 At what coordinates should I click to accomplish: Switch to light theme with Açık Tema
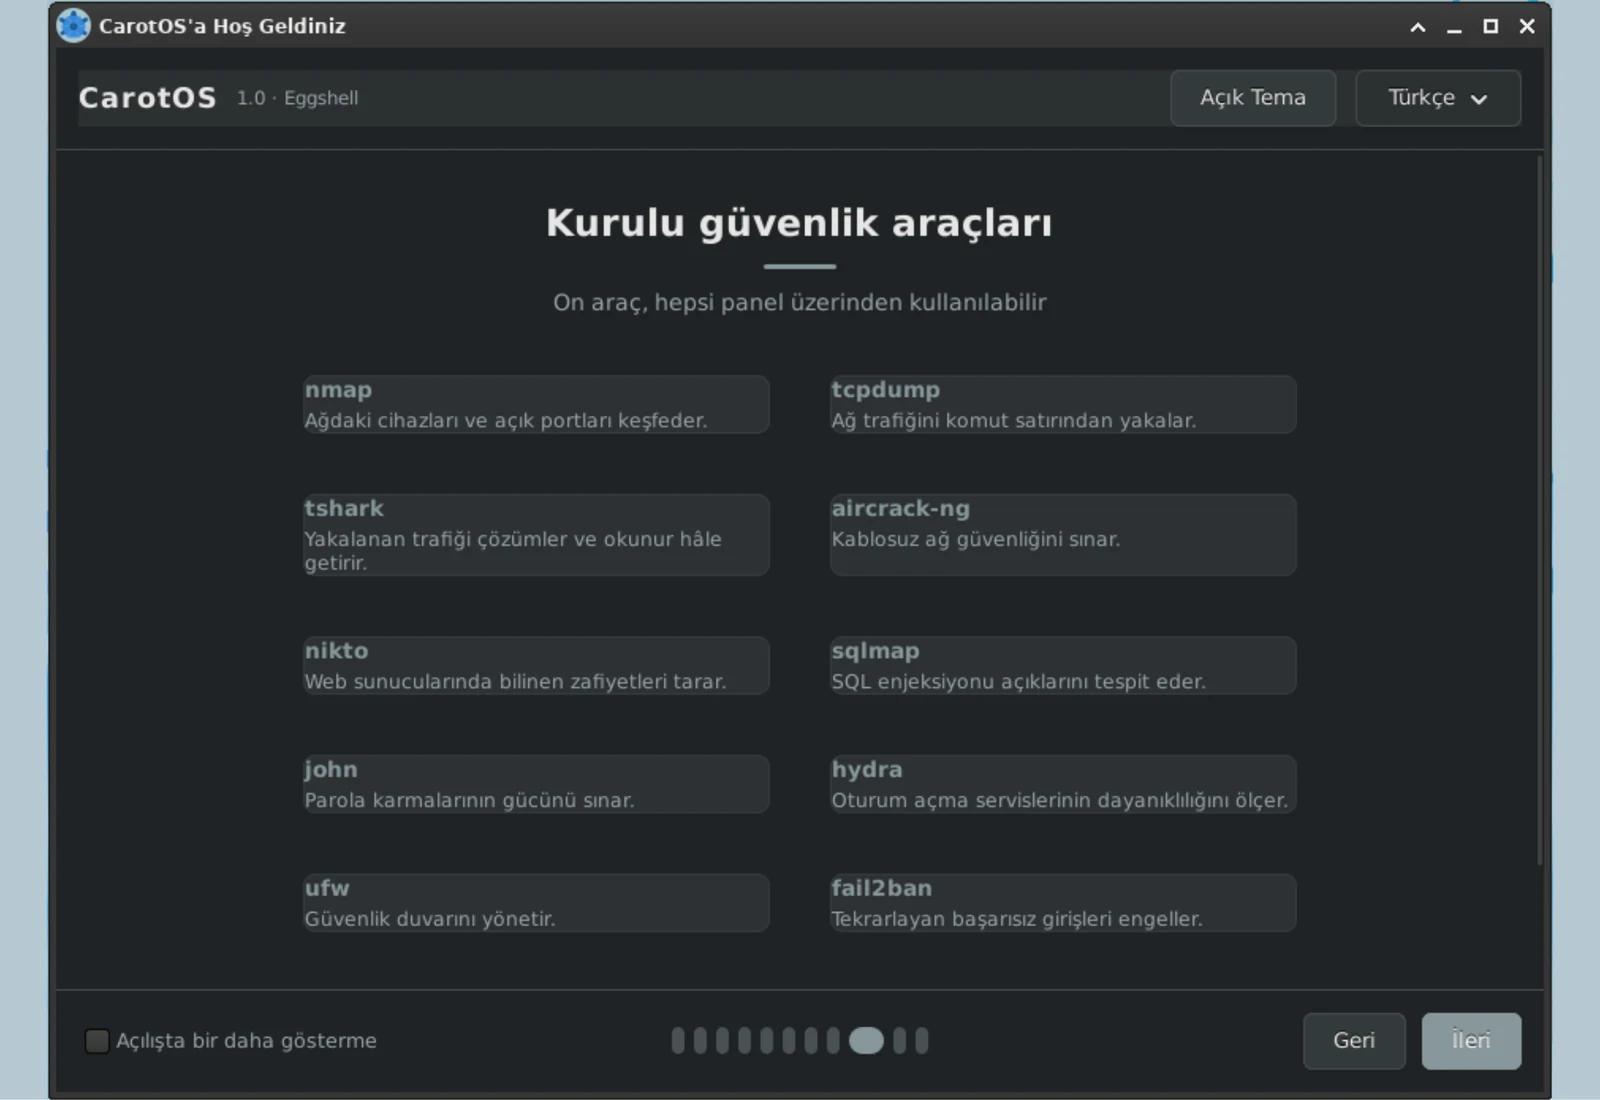(x=1253, y=98)
